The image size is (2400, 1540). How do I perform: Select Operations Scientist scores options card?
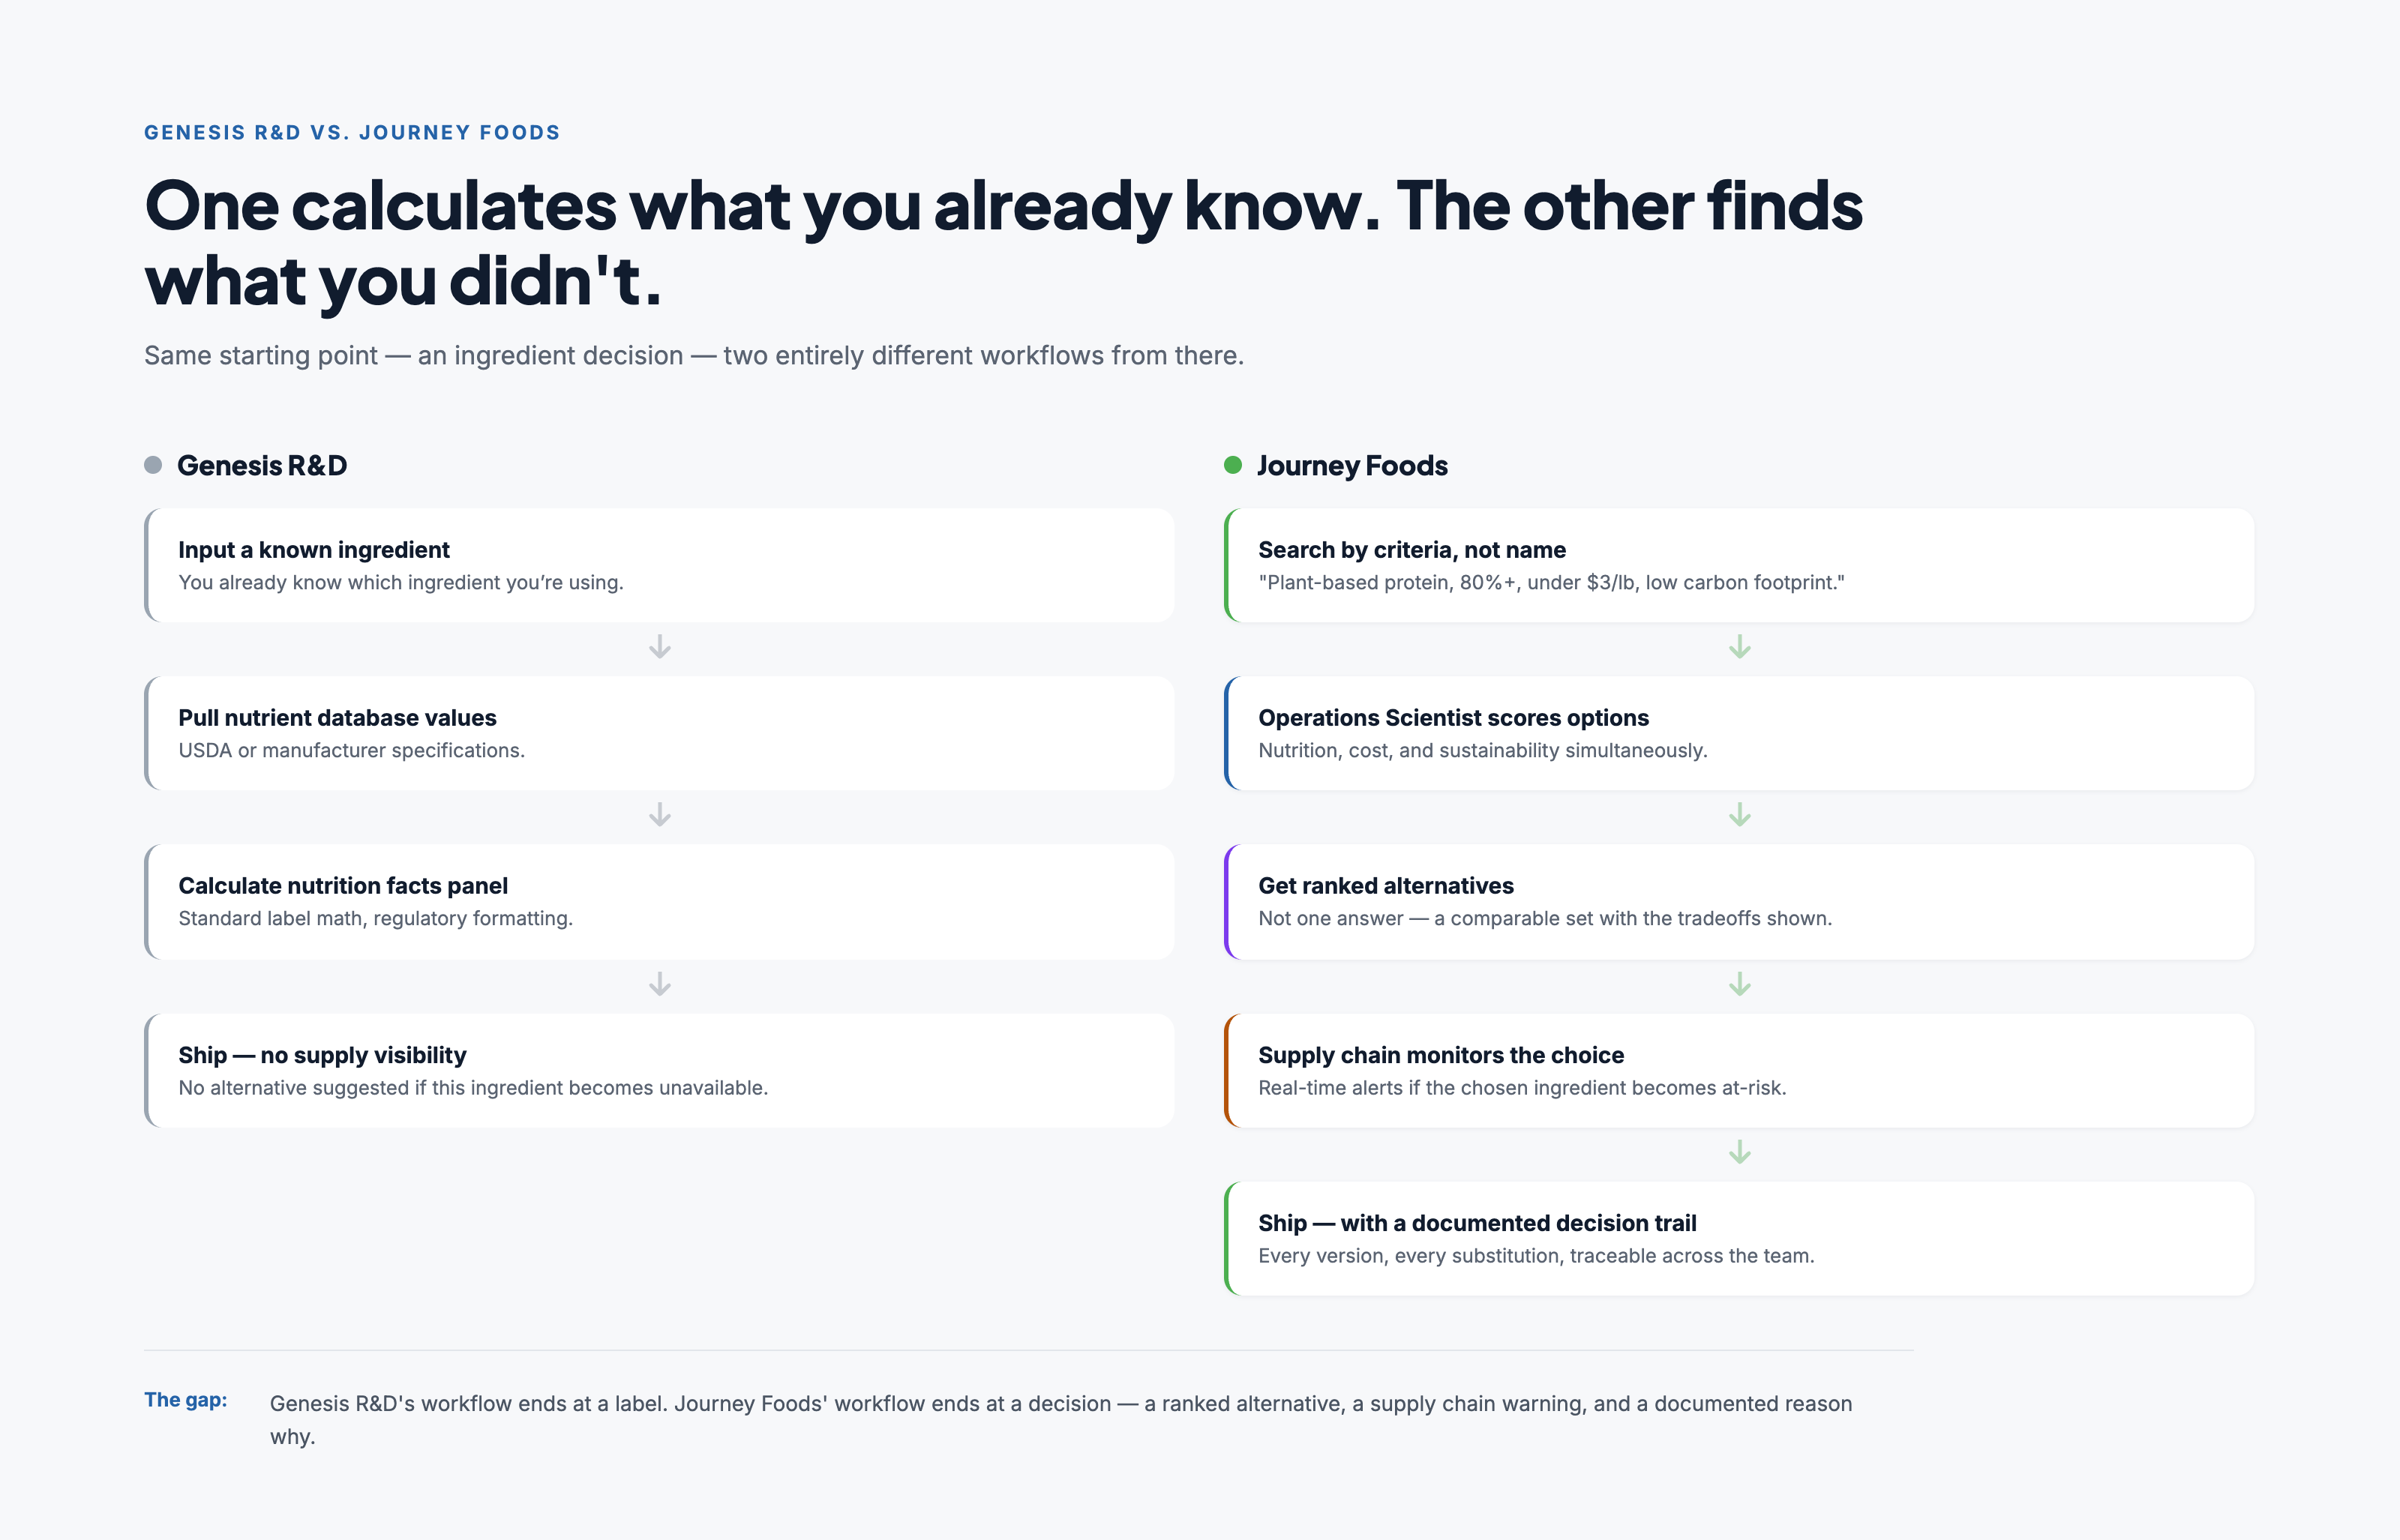click(x=1739, y=733)
